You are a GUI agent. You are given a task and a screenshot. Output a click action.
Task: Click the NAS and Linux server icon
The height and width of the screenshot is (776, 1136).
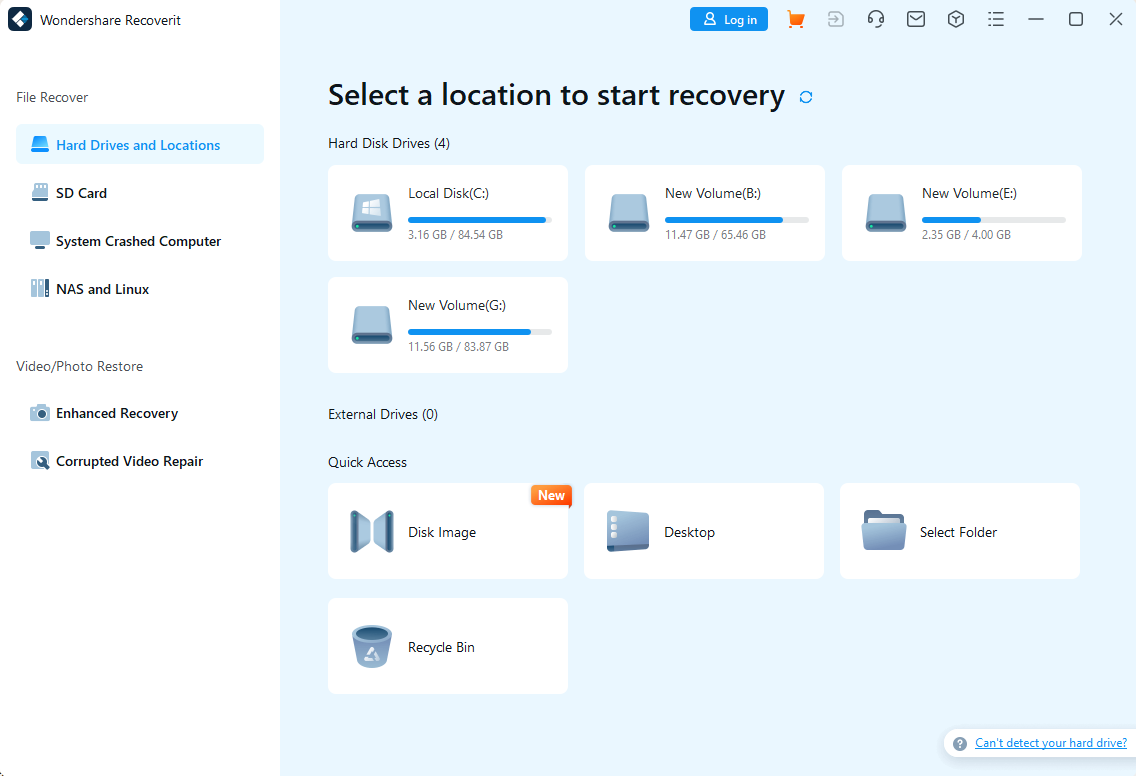pos(40,288)
